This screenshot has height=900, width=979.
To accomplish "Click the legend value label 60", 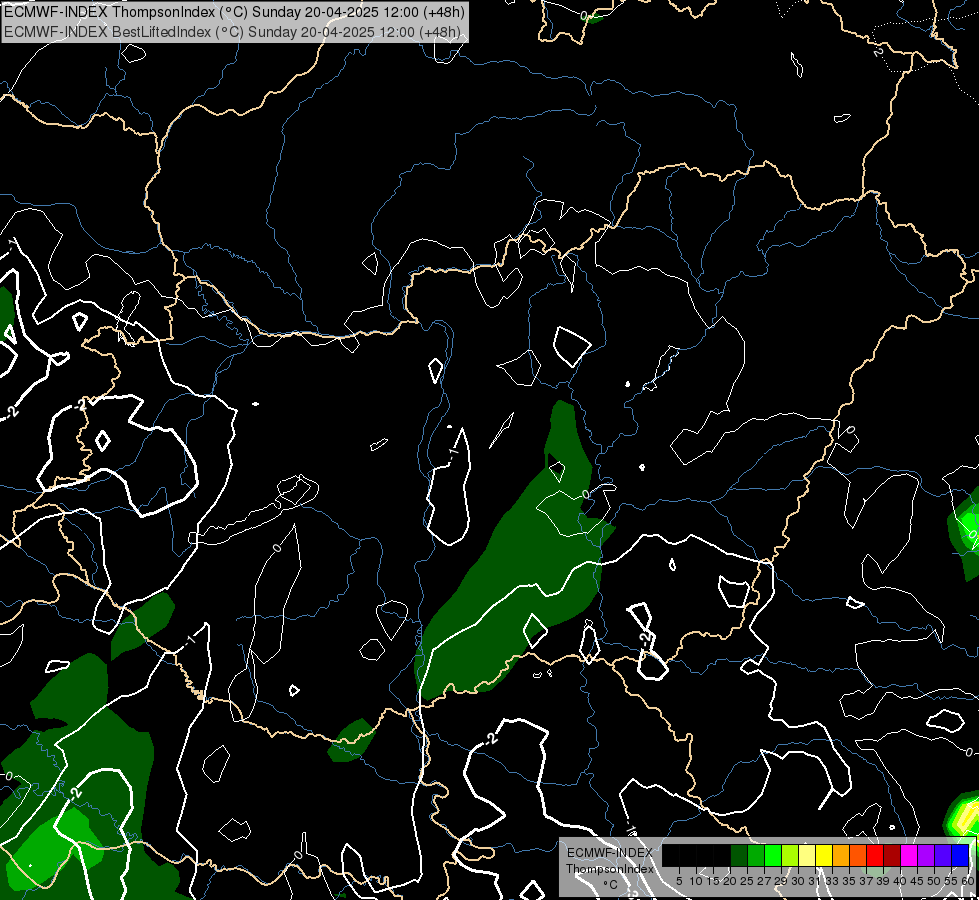I will pyautogui.click(x=968, y=881).
